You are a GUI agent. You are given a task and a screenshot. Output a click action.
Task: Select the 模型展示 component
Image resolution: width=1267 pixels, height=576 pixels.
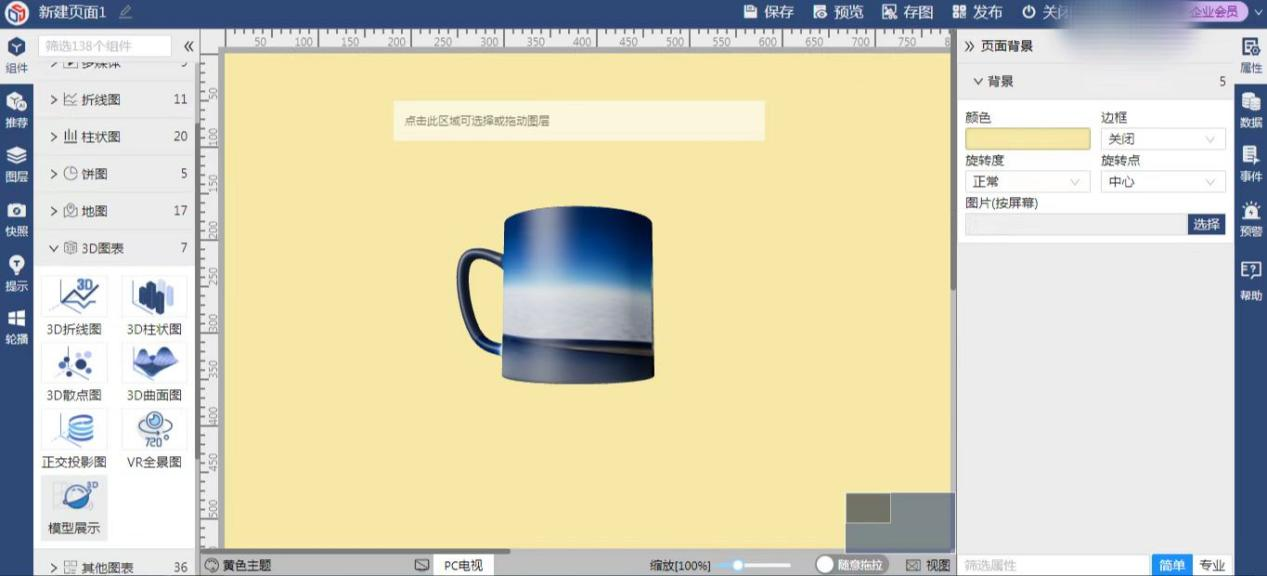coord(74,507)
